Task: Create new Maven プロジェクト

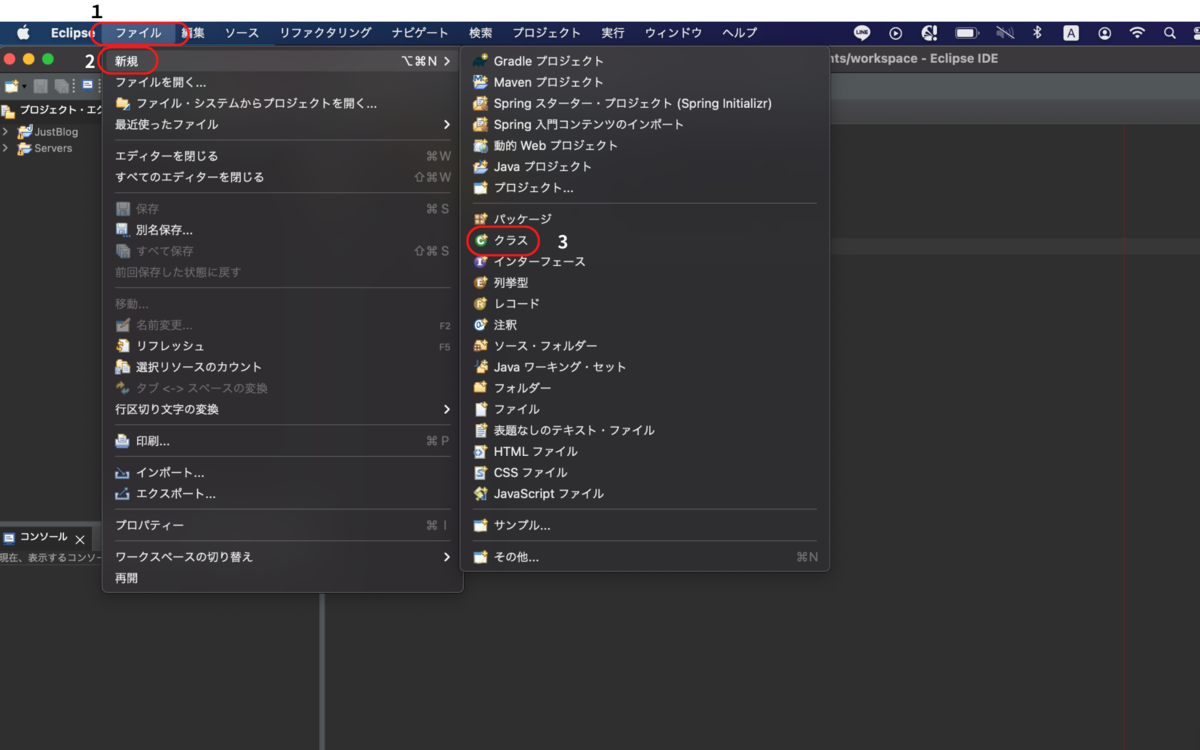Action: click(x=645, y=82)
